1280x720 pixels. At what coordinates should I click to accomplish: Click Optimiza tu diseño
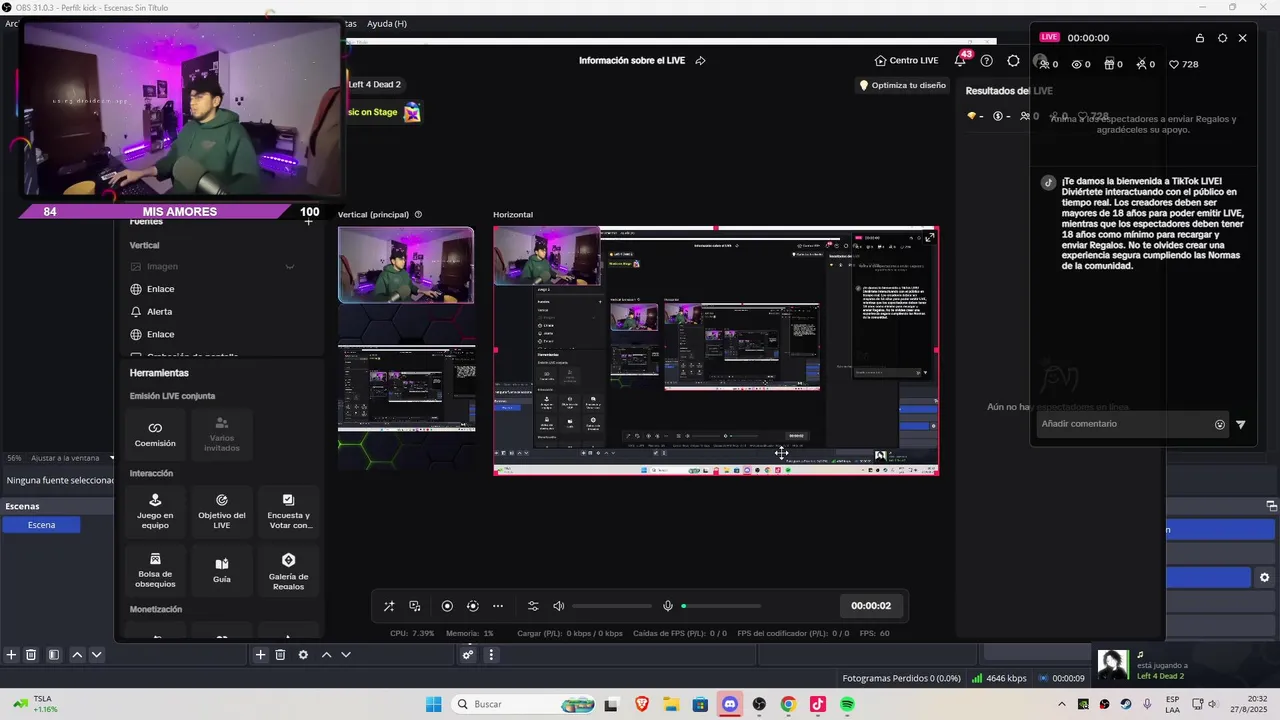point(902,85)
